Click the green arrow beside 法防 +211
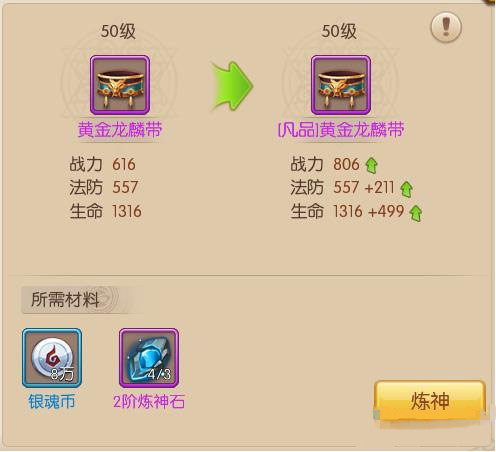This screenshot has height=452, width=496. coord(406,189)
